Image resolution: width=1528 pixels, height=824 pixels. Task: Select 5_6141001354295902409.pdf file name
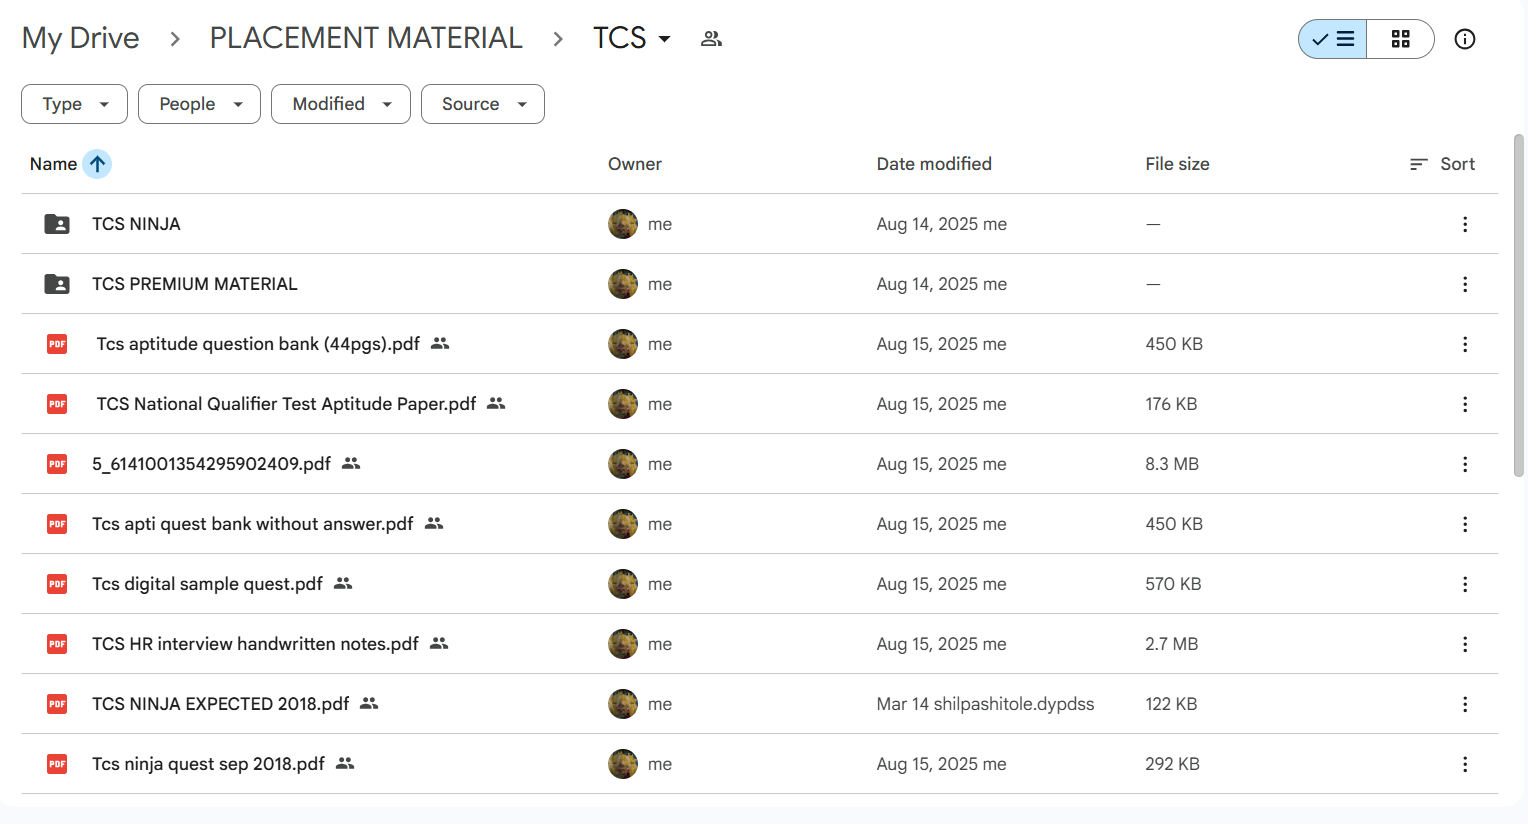pos(211,464)
